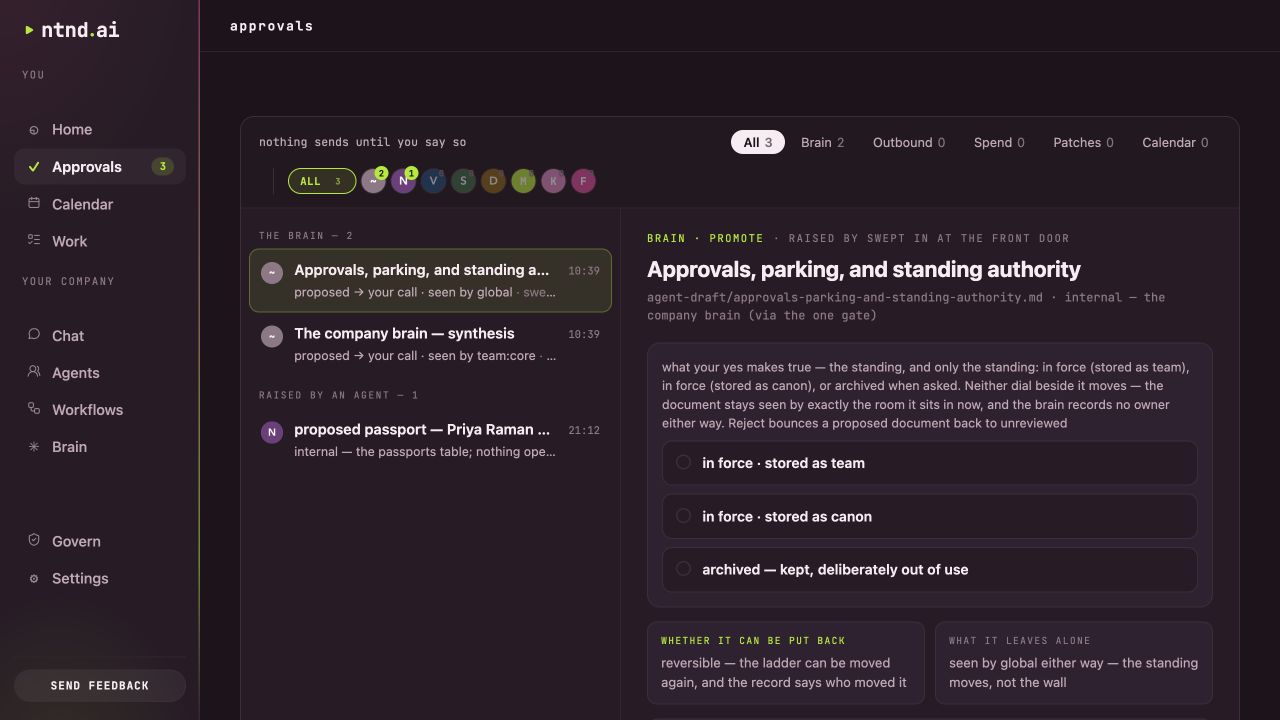Click the Brain asterisk icon
This screenshot has width=1280, height=720.
pyautogui.click(x=34, y=447)
